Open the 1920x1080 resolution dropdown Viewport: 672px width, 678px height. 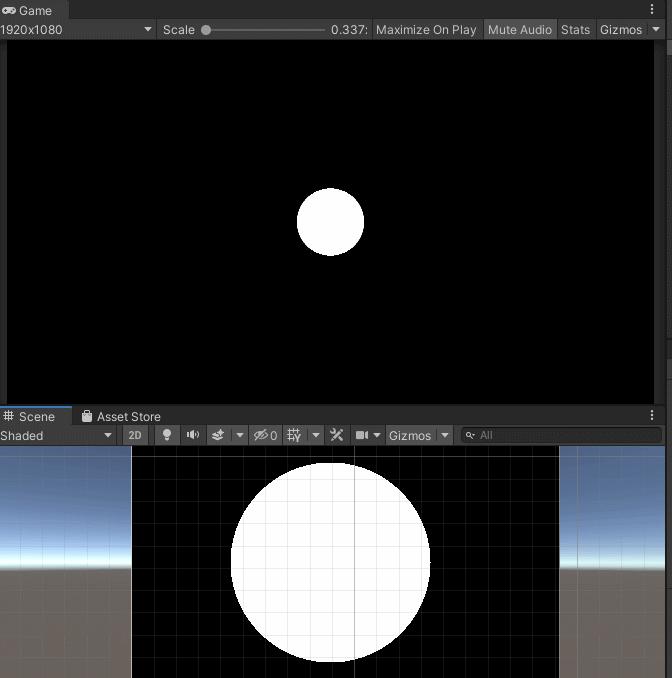click(x=77, y=30)
